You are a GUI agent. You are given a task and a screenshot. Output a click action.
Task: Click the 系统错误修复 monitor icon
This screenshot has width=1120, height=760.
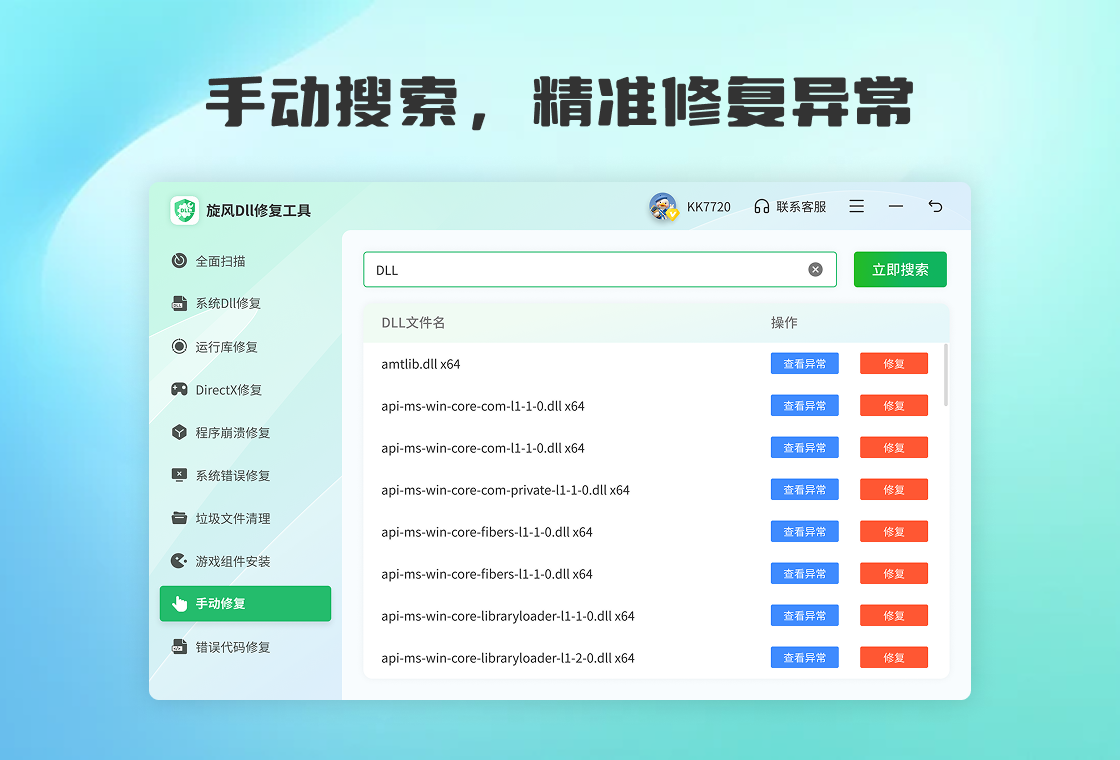179,476
